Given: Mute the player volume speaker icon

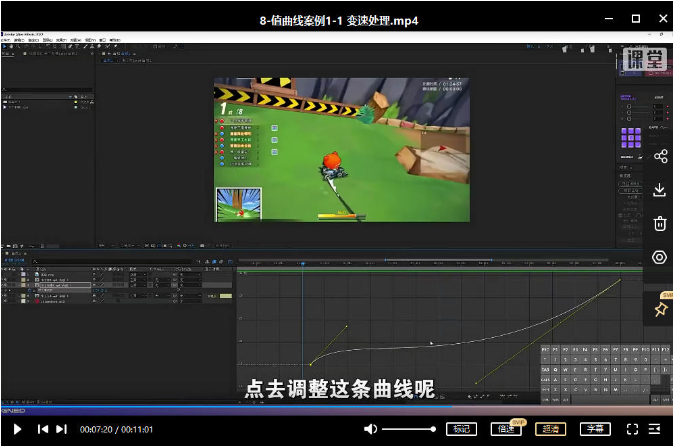Looking at the screenshot, I should 370,429.
